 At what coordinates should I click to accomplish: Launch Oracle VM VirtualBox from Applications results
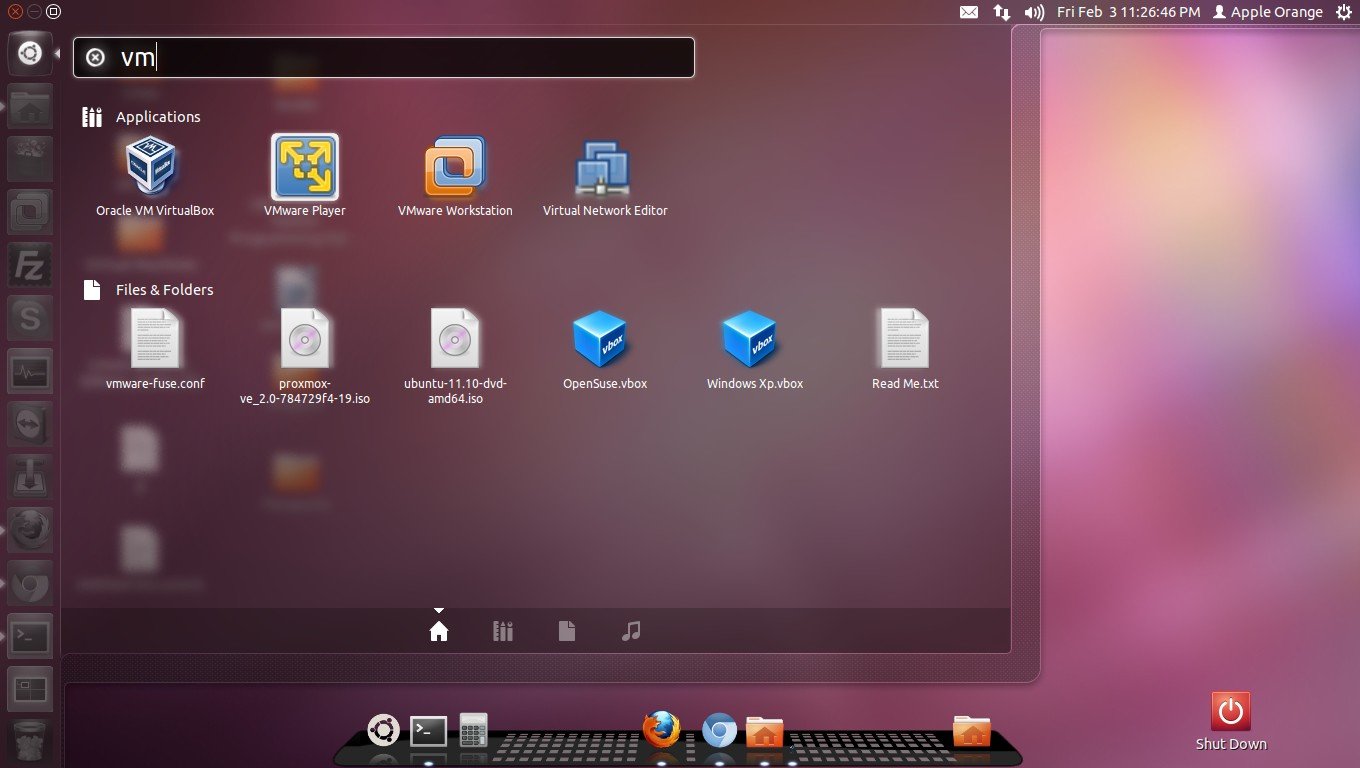coord(154,177)
